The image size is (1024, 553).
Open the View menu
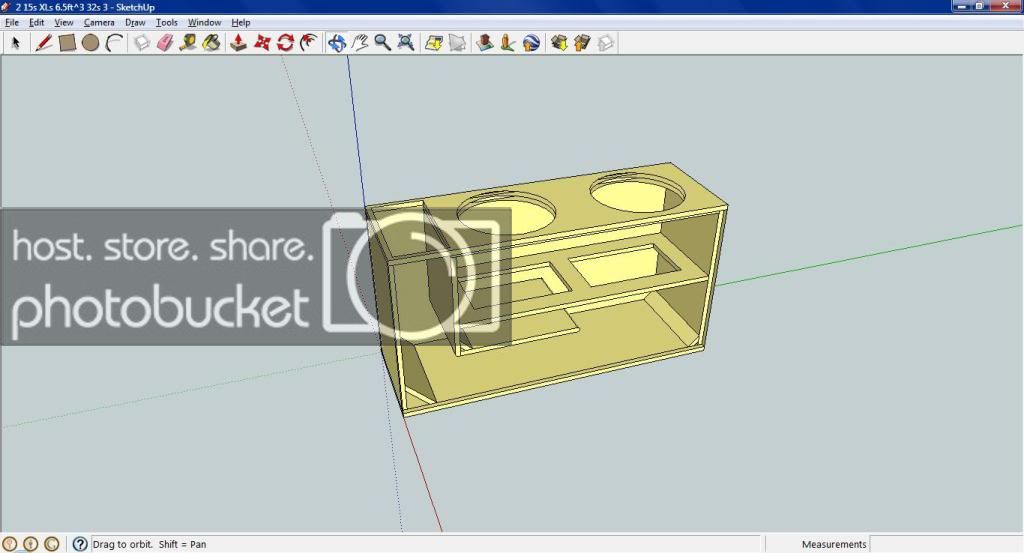[x=63, y=22]
